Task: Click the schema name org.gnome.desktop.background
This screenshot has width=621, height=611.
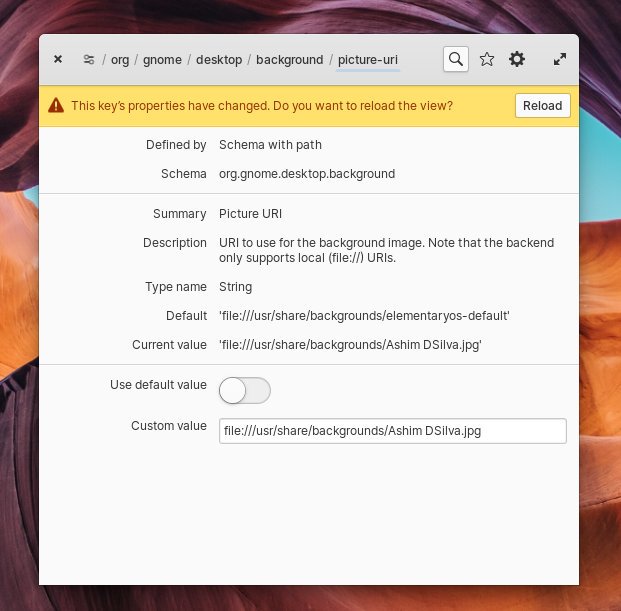Action: coord(307,174)
